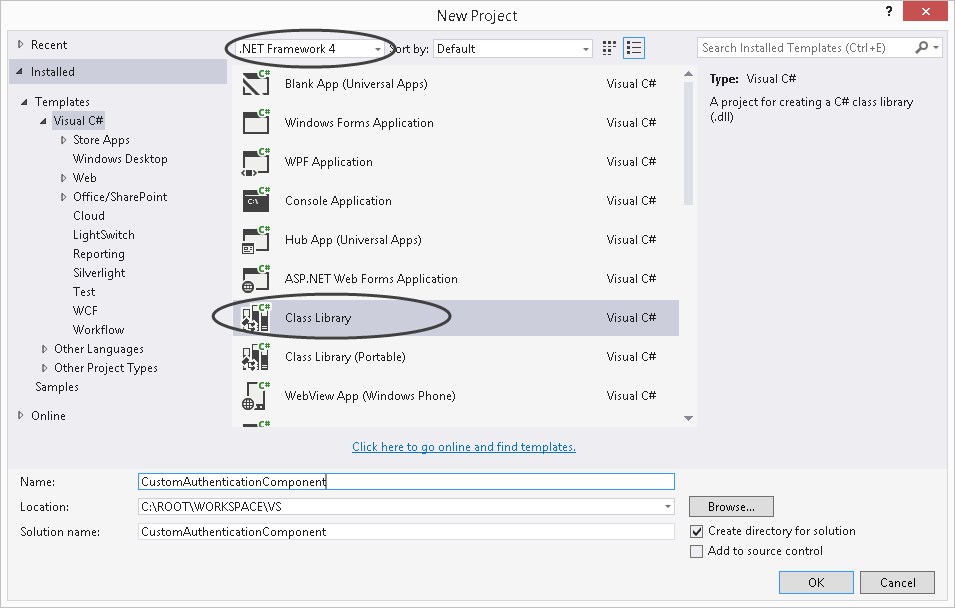Click the Class Library template icon

tap(256, 317)
